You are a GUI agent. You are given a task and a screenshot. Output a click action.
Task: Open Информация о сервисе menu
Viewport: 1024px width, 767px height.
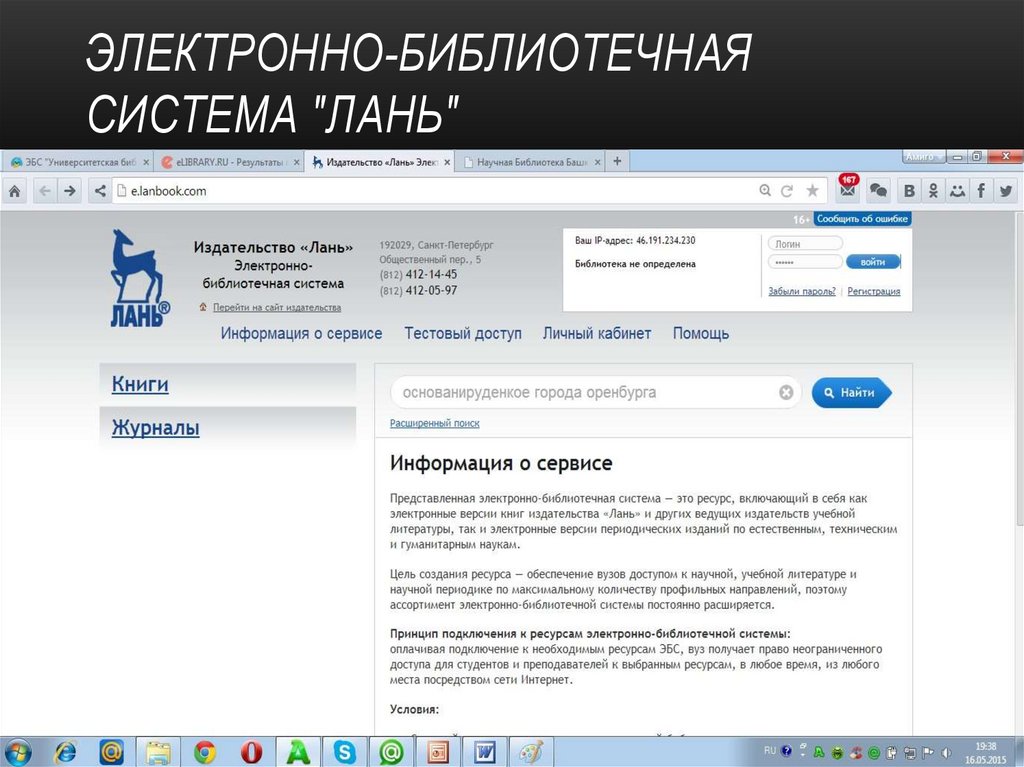(x=301, y=333)
